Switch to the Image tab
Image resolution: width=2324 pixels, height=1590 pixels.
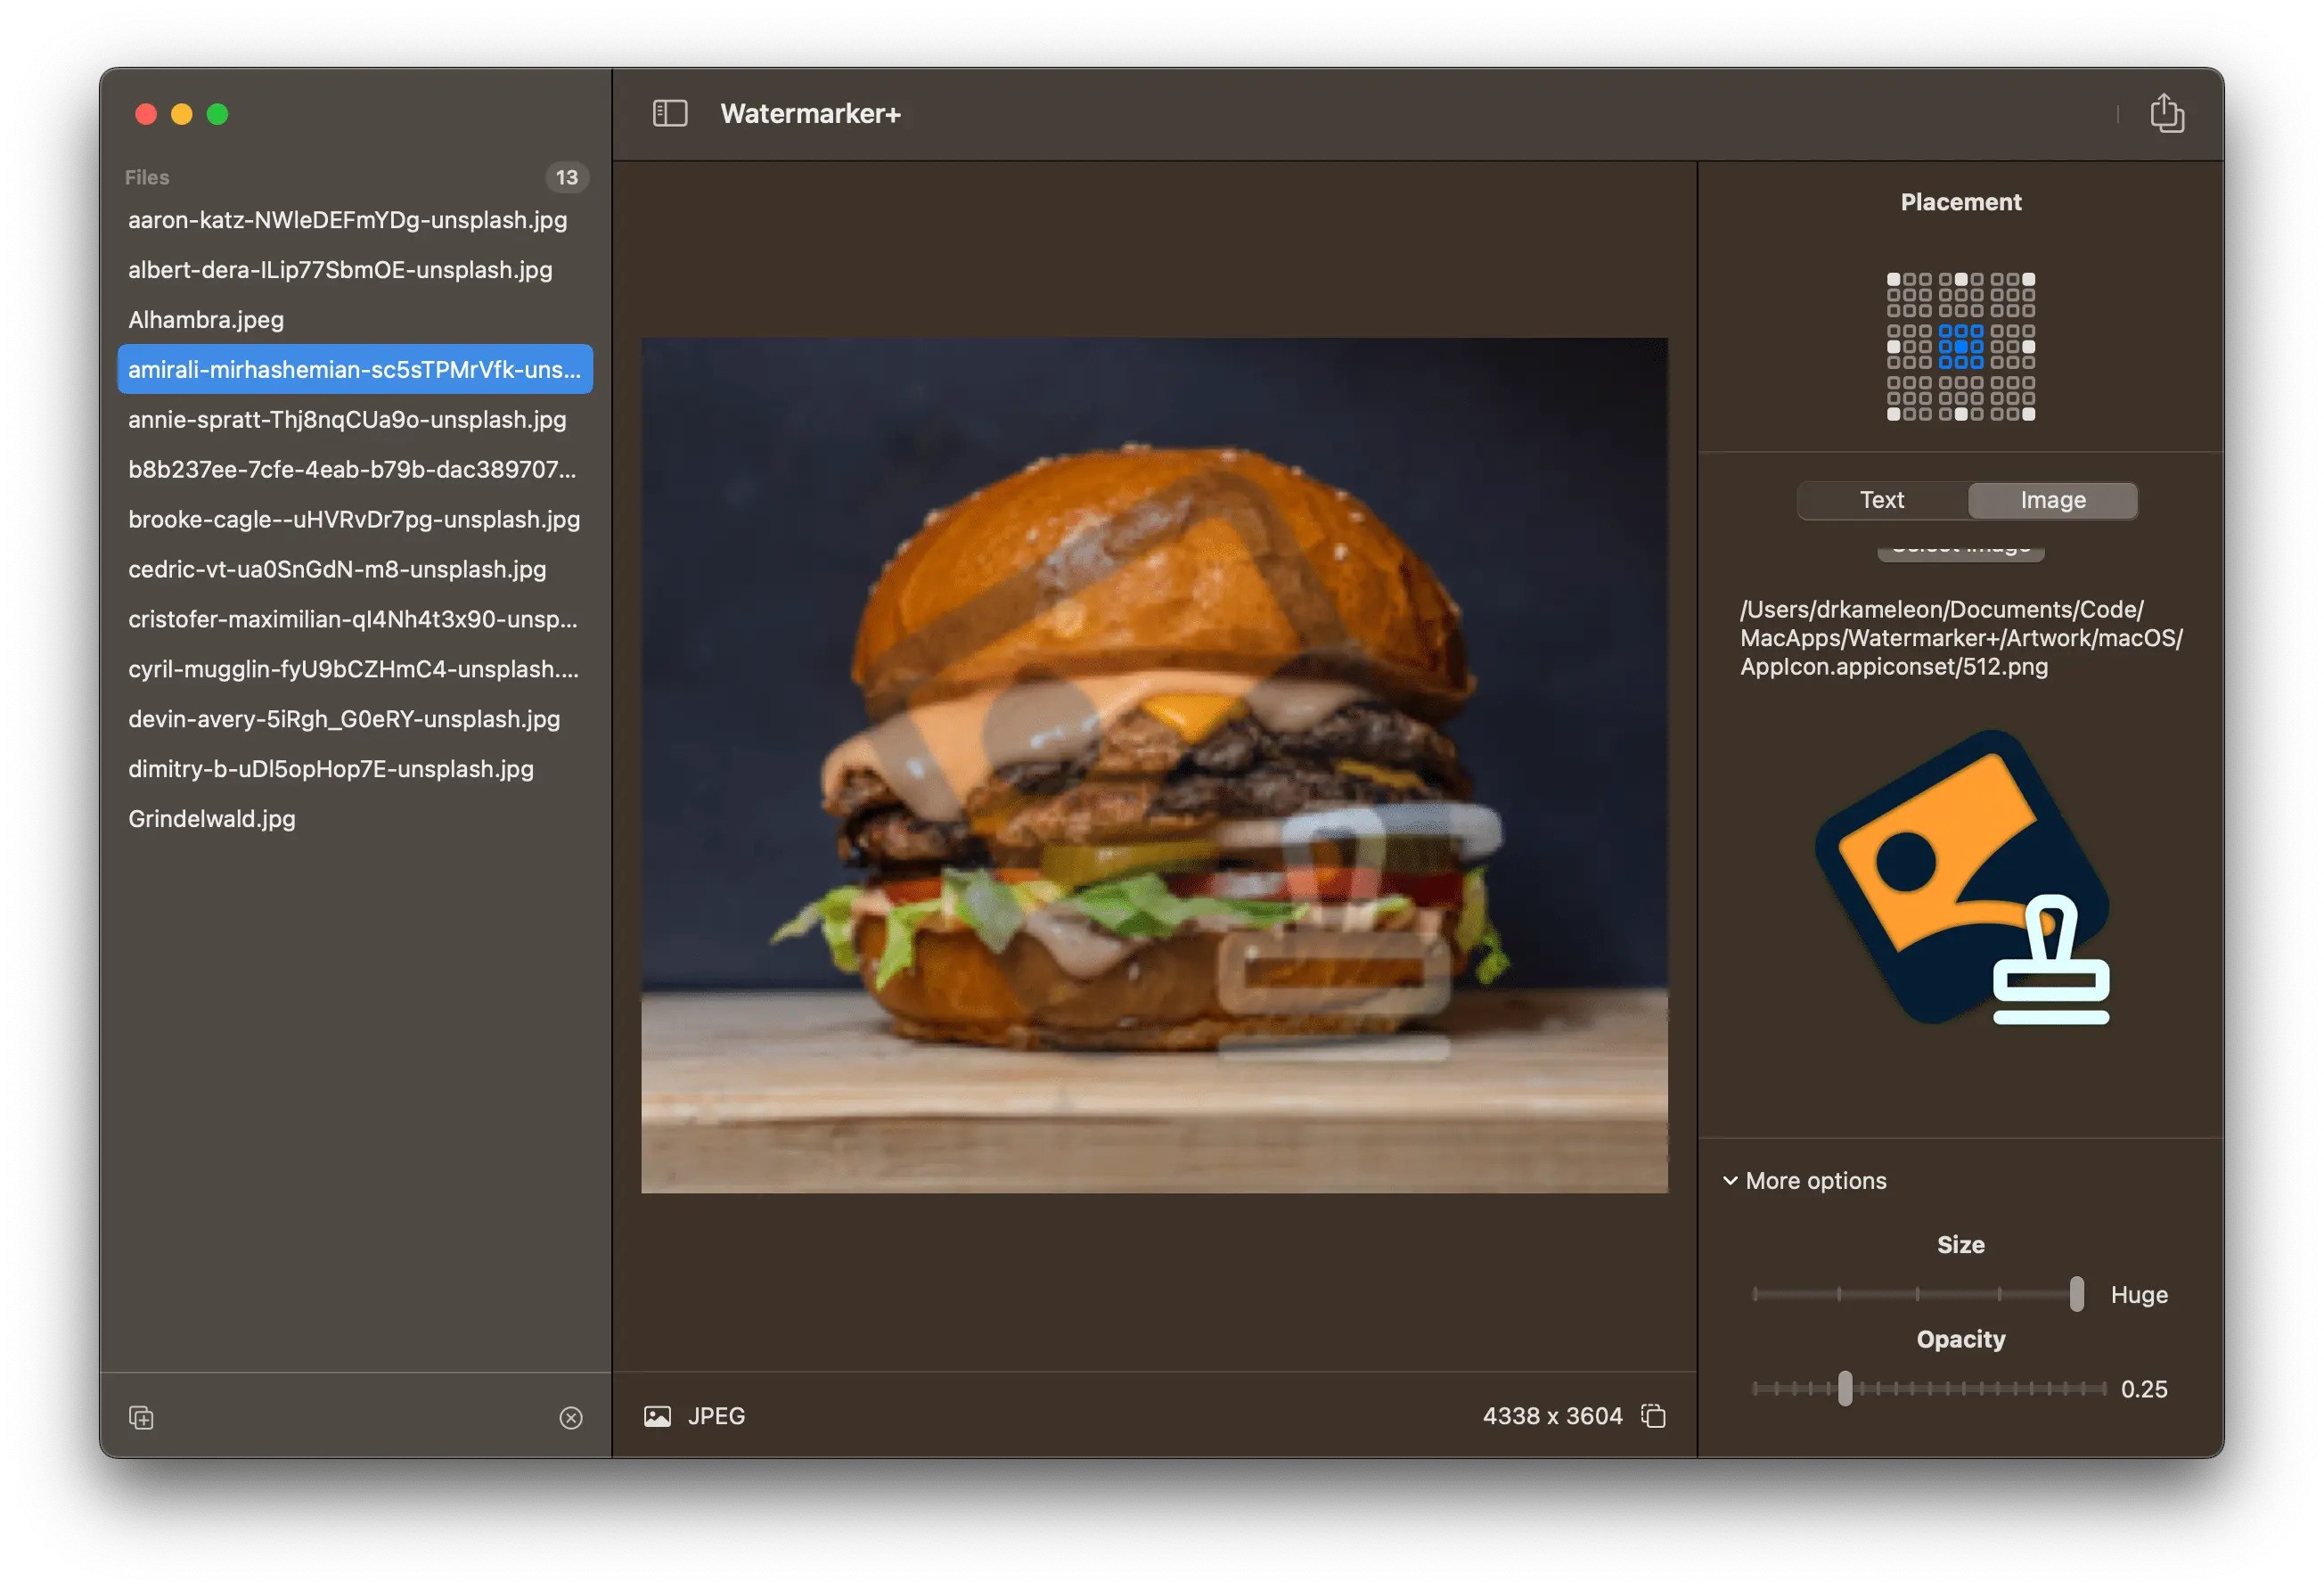pos(2052,500)
